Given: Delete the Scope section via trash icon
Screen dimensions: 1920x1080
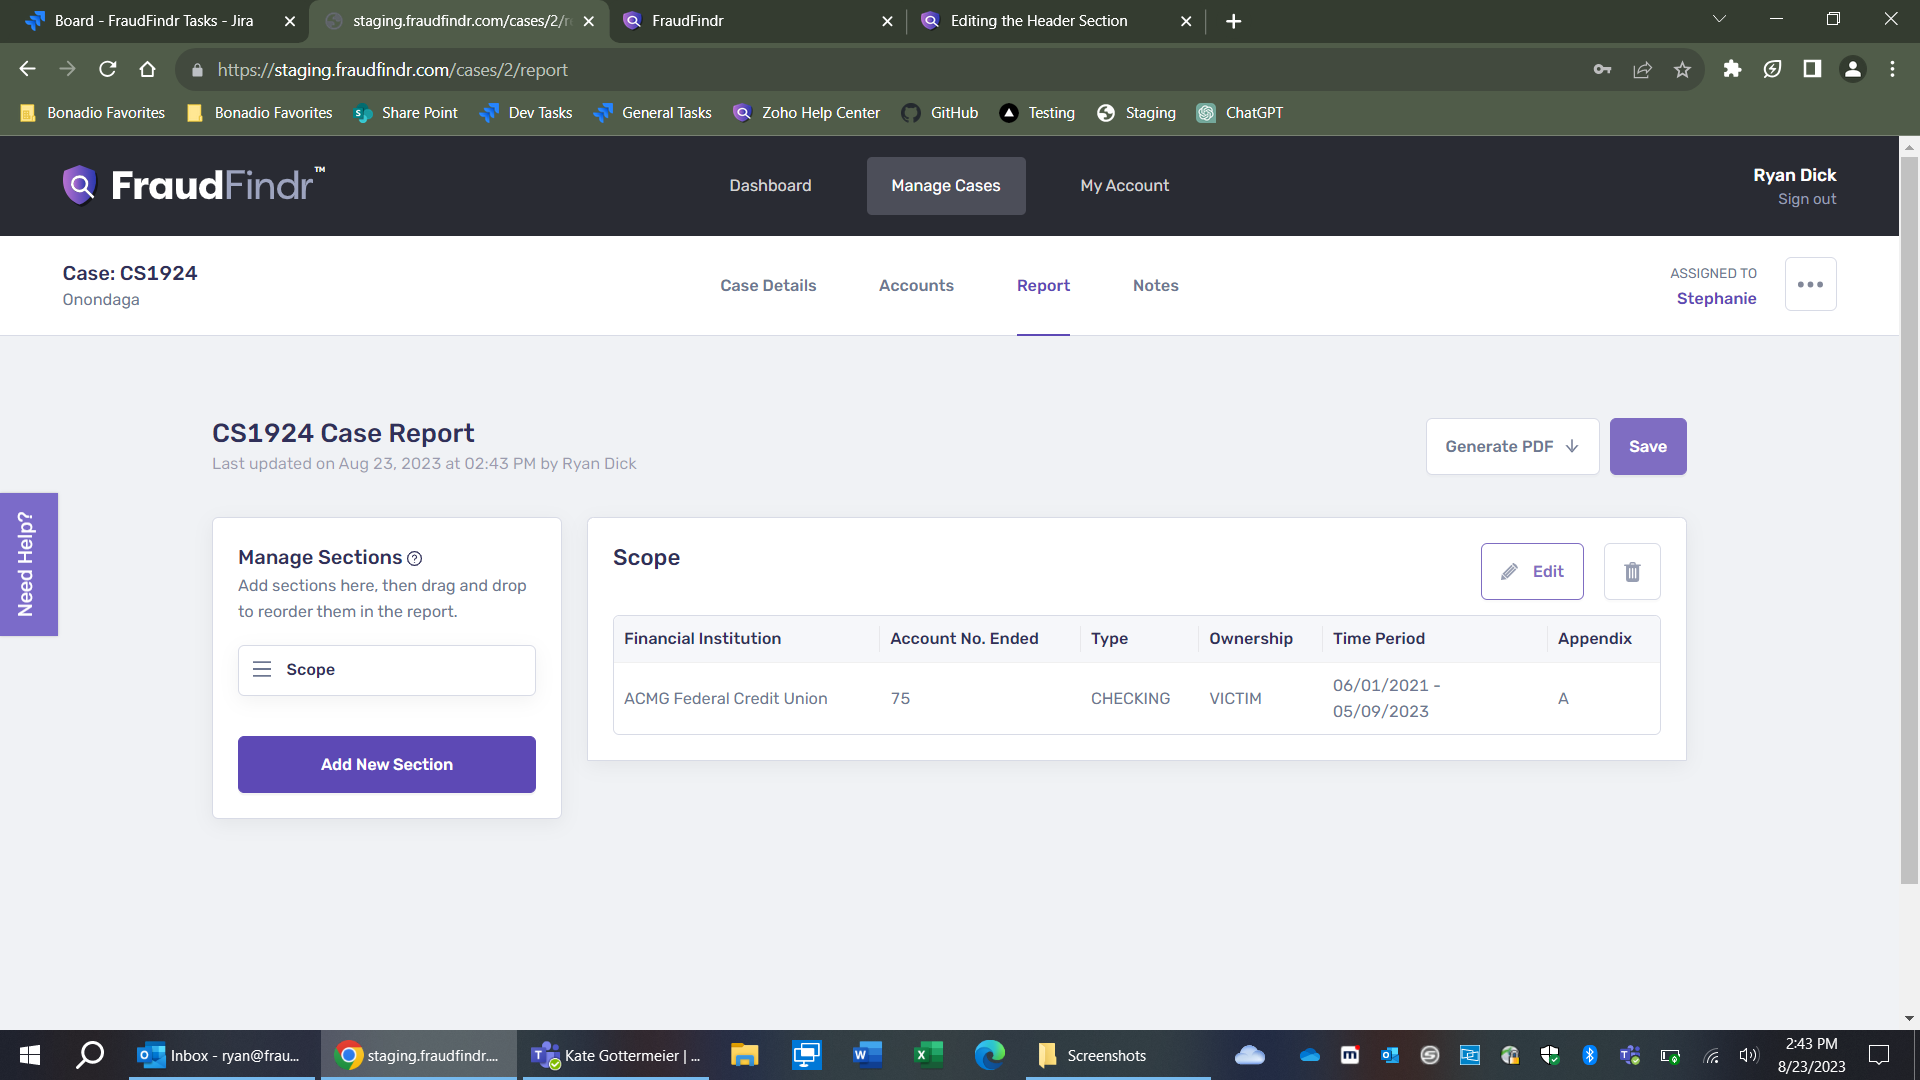Looking at the screenshot, I should point(1632,572).
